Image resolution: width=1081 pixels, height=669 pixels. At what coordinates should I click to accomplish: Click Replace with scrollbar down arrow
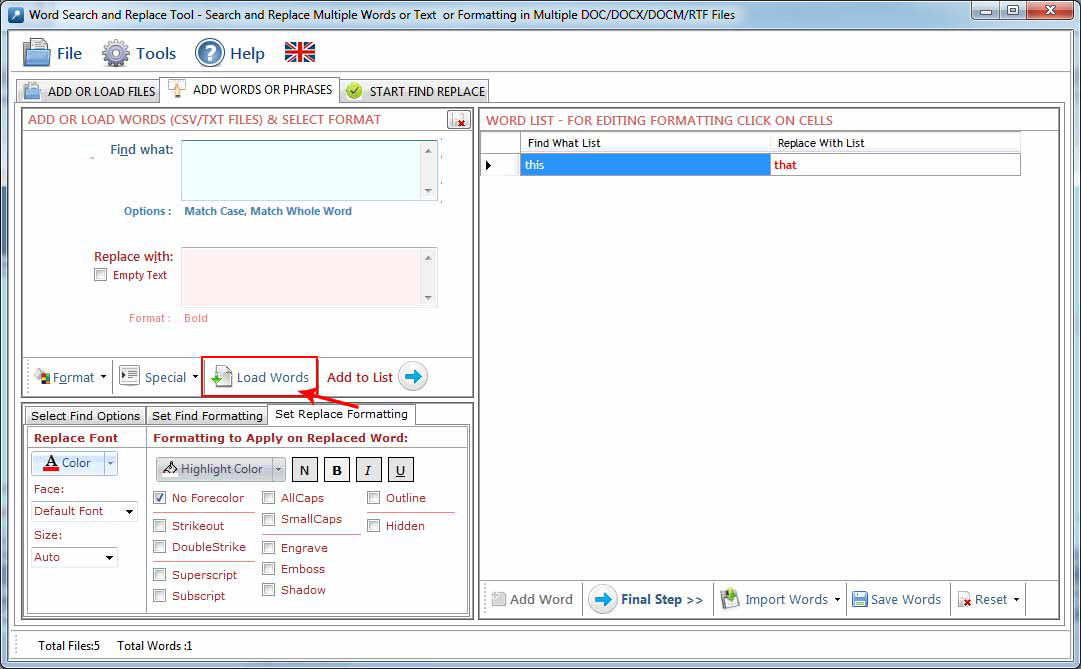click(x=428, y=298)
